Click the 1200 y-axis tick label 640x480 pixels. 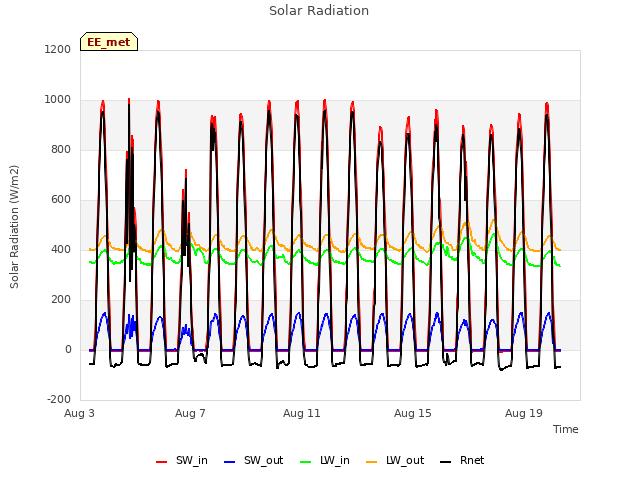[58, 49]
